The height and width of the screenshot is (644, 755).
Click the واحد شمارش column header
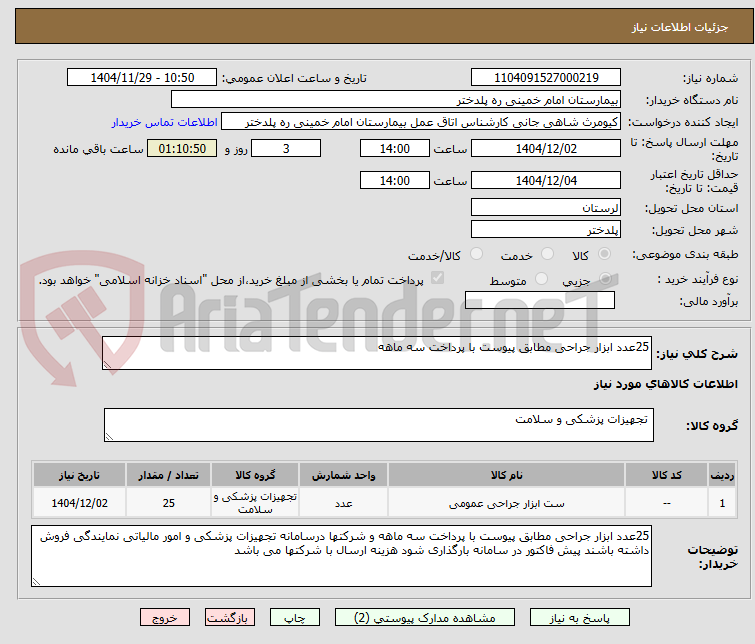coord(343,475)
